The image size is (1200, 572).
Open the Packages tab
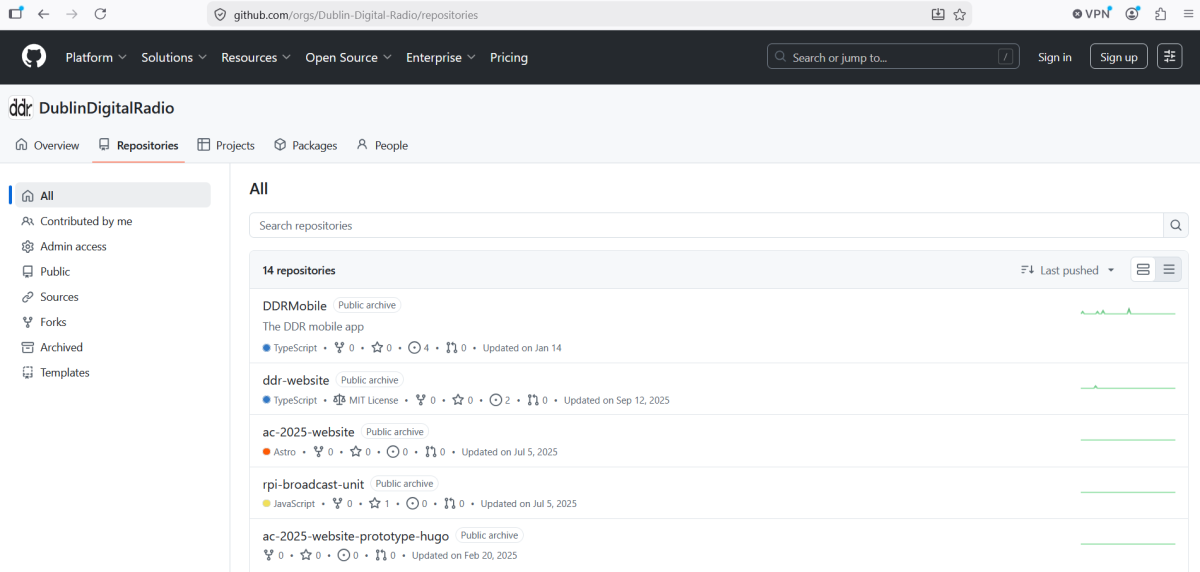click(306, 145)
